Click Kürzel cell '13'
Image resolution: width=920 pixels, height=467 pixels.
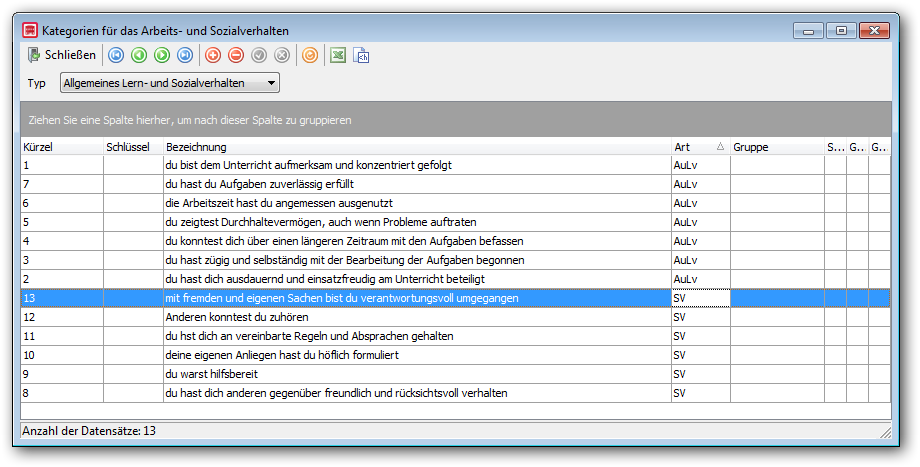point(62,298)
